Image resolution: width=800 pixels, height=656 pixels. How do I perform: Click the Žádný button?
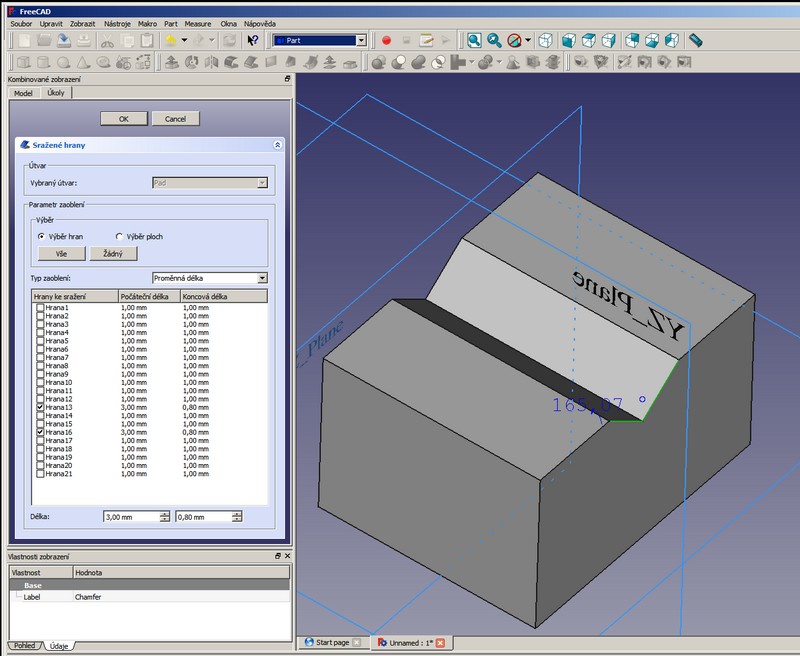pos(113,254)
